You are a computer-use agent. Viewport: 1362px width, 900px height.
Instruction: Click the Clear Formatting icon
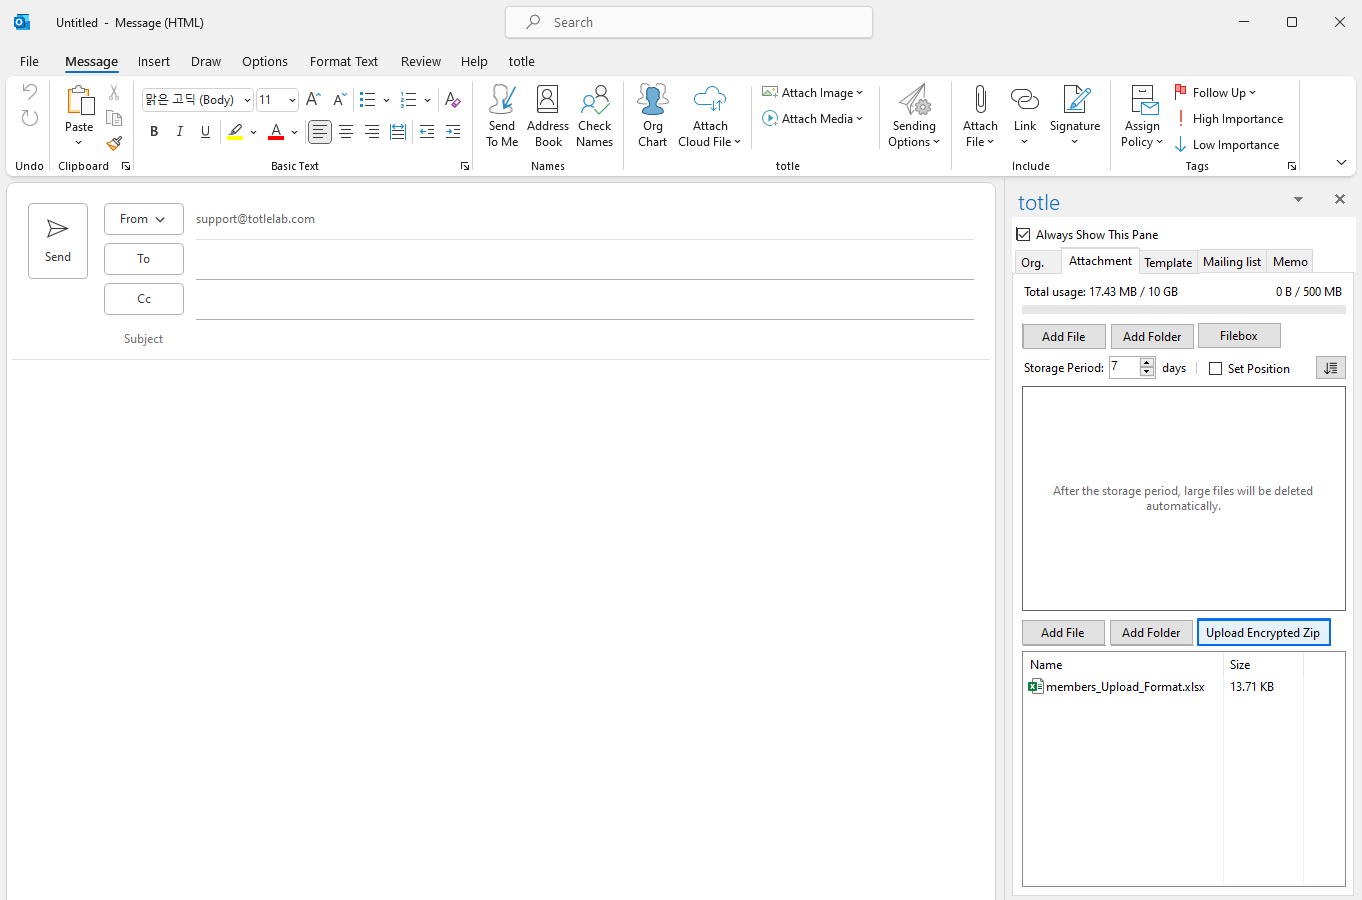tap(452, 99)
